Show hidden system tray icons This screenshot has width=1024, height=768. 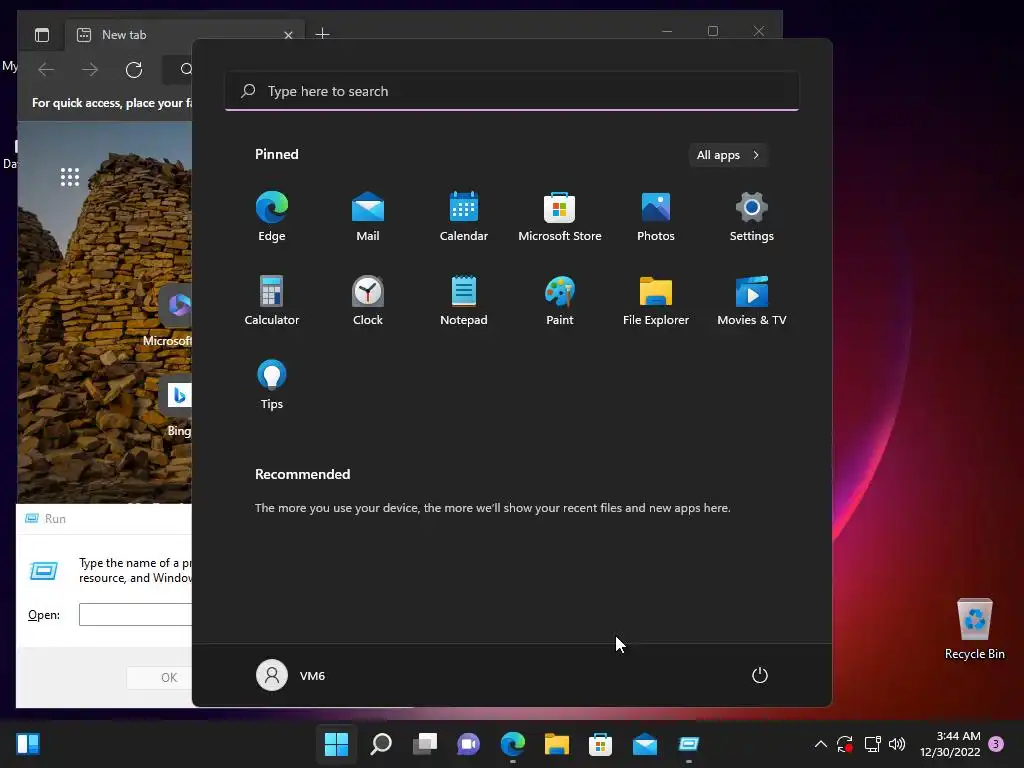click(821, 744)
